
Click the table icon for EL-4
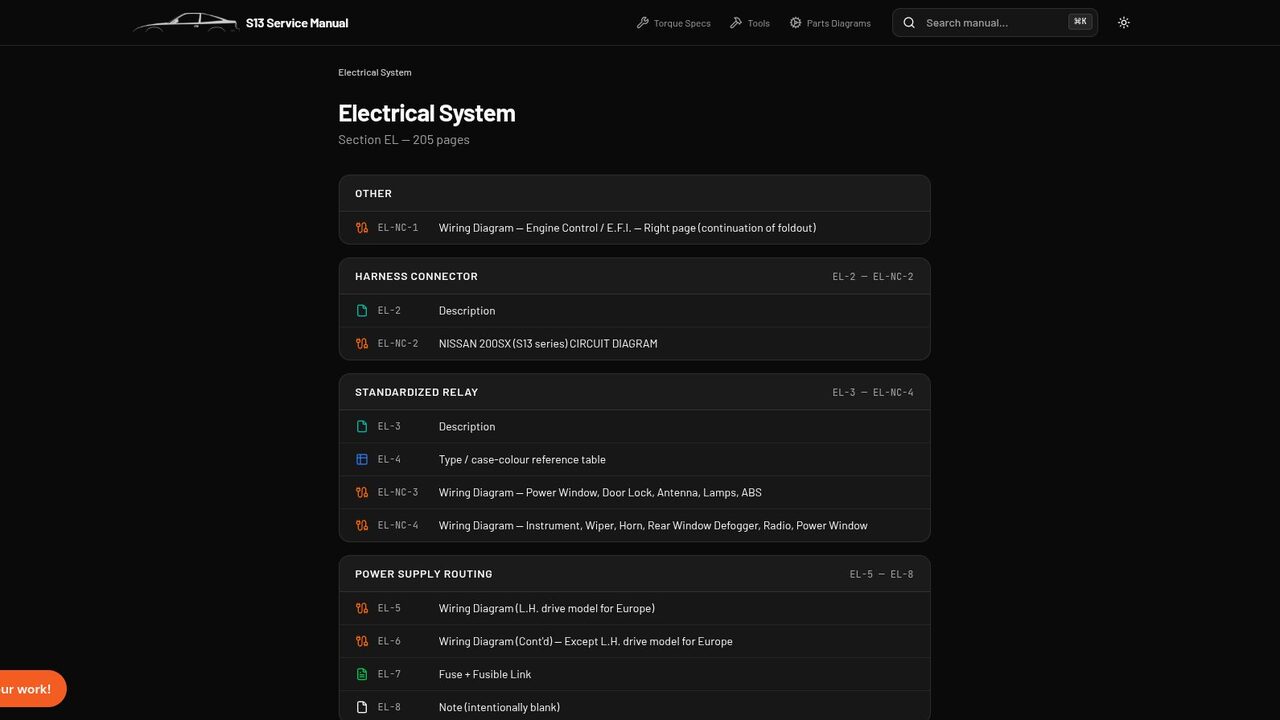point(362,460)
